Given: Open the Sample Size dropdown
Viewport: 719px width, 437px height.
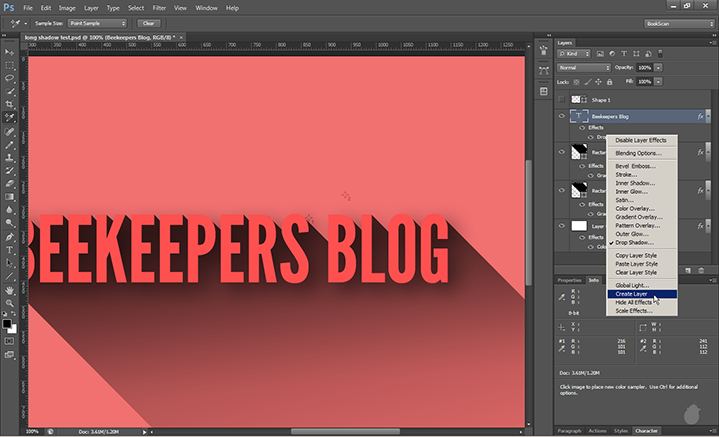Looking at the screenshot, I should click(x=96, y=22).
